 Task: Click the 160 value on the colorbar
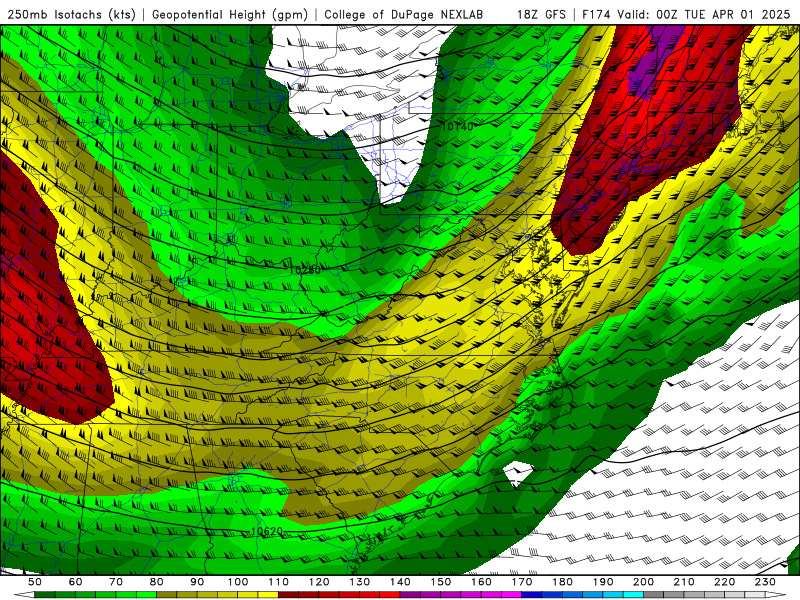point(481,582)
